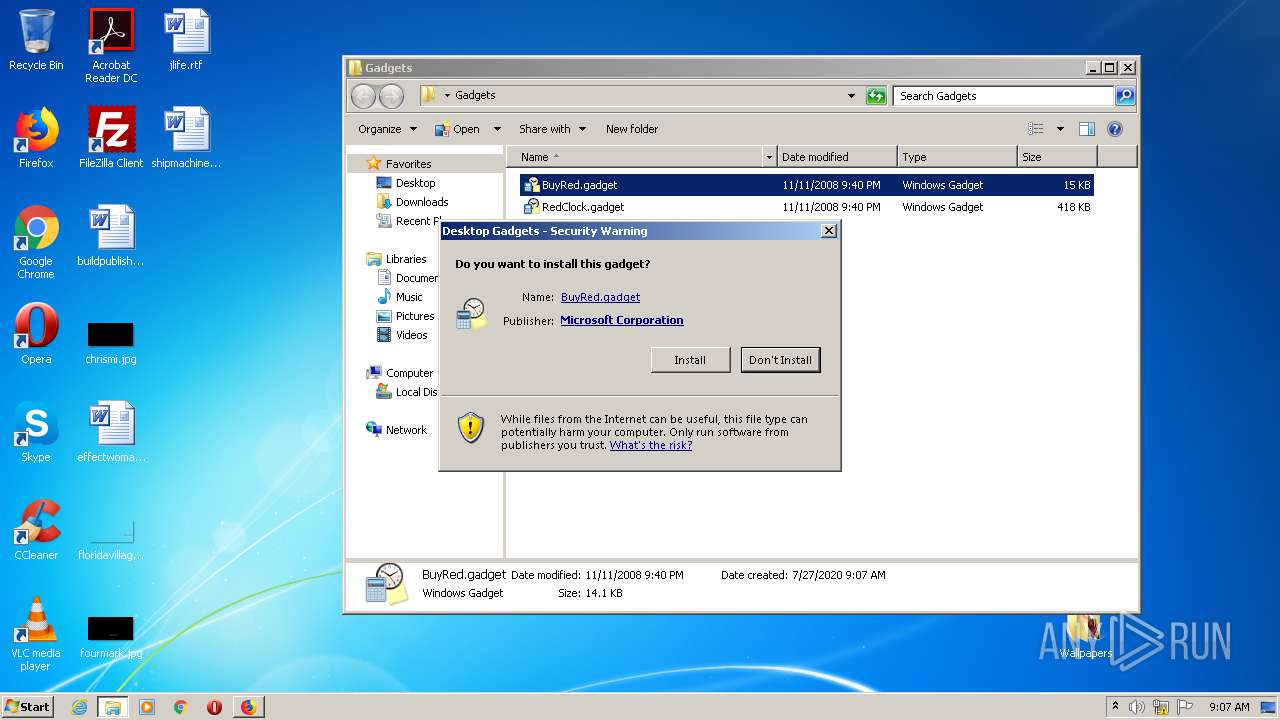Screen dimensions: 1280x720
Task: Open Explorer Help question mark icon
Action: pyautogui.click(x=1115, y=129)
